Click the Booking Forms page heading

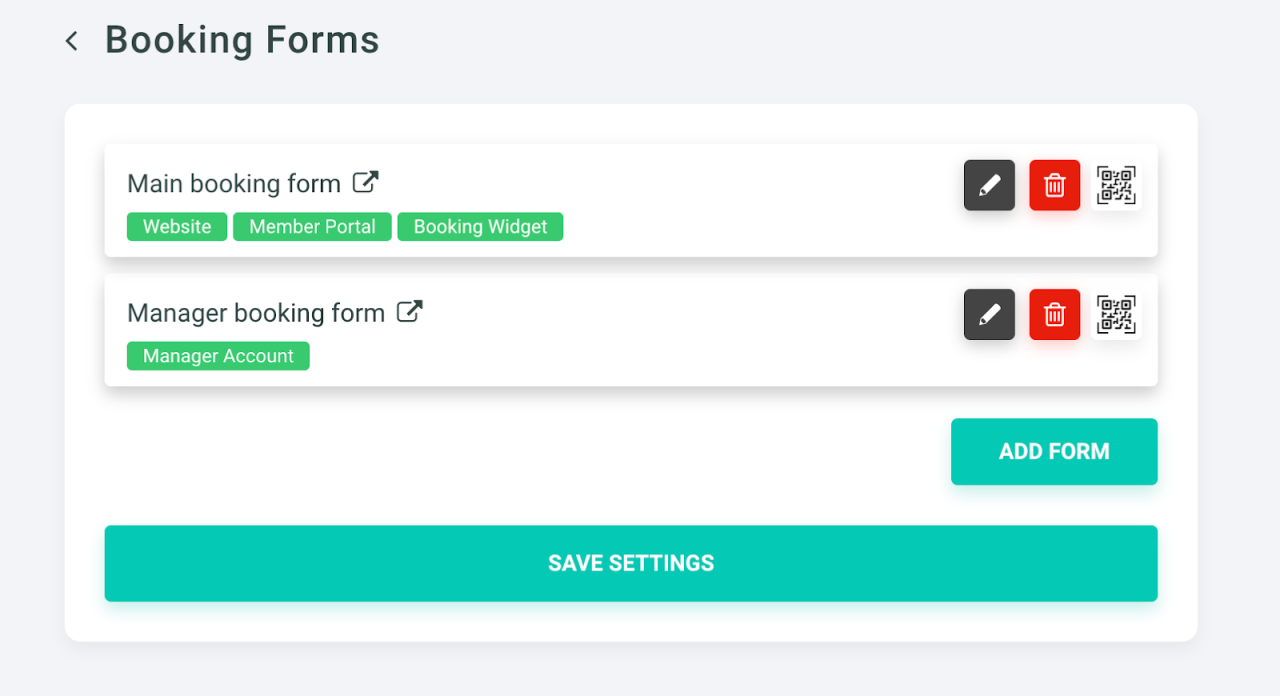tap(242, 41)
